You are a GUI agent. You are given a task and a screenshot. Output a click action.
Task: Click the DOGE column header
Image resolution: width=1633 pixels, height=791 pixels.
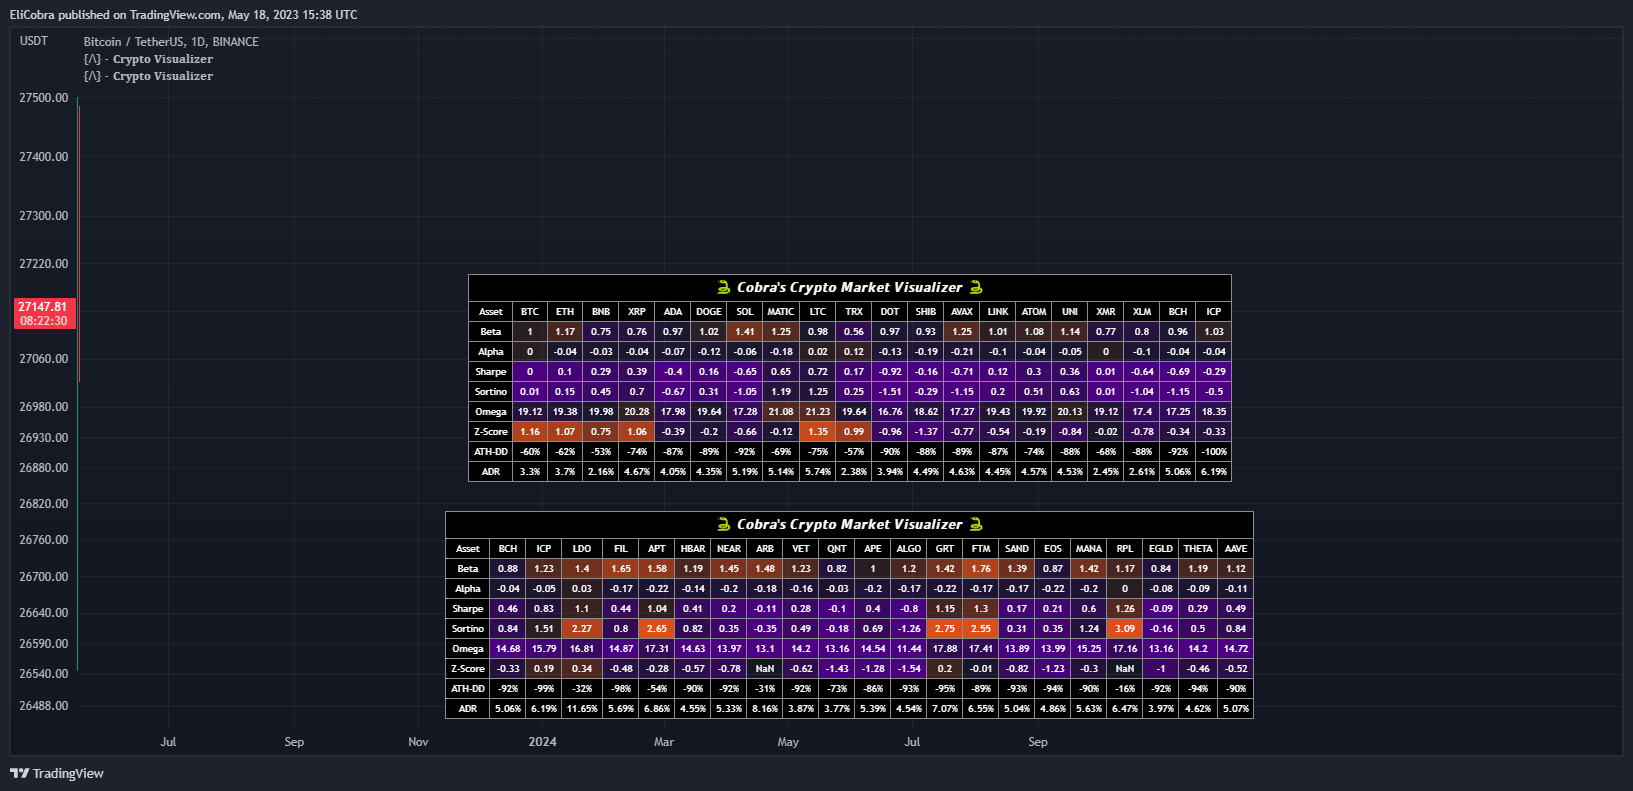coord(709,312)
